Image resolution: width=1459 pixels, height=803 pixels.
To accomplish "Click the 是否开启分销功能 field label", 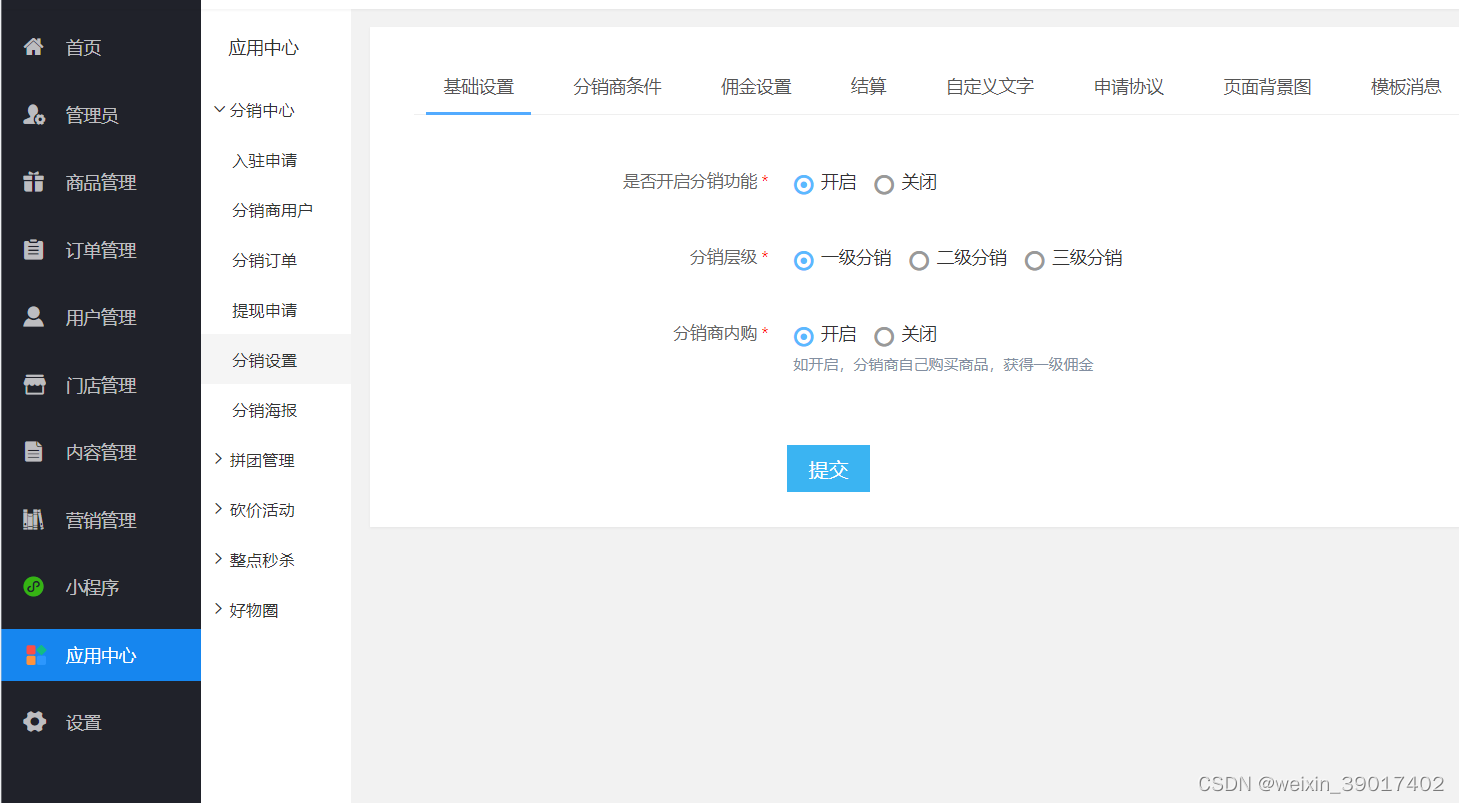I will tap(691, 182).
